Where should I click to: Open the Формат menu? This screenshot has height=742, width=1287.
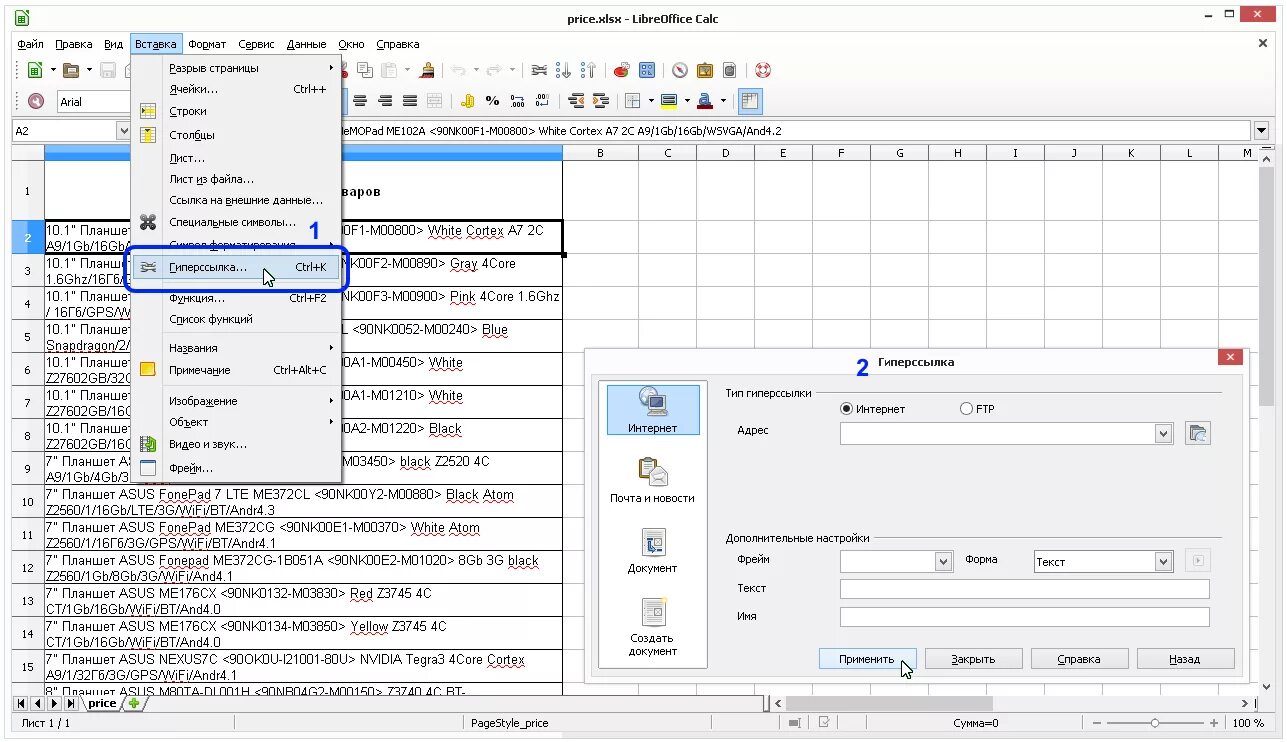(x=207, y=44)
